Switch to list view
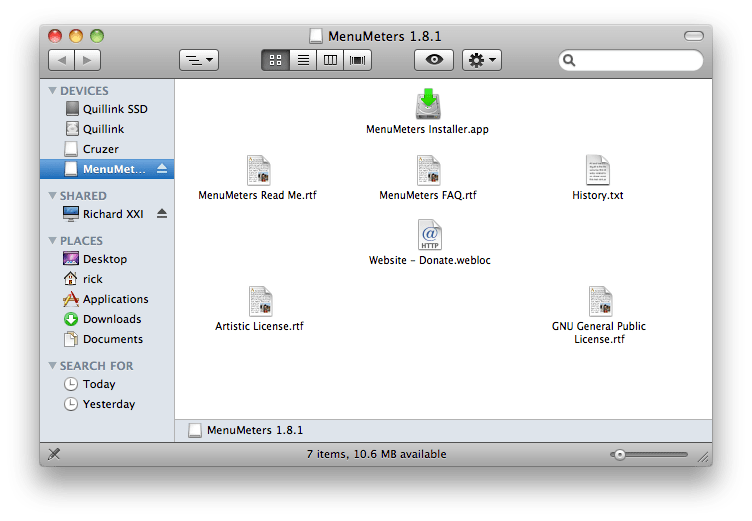 [x=303, y=60]
